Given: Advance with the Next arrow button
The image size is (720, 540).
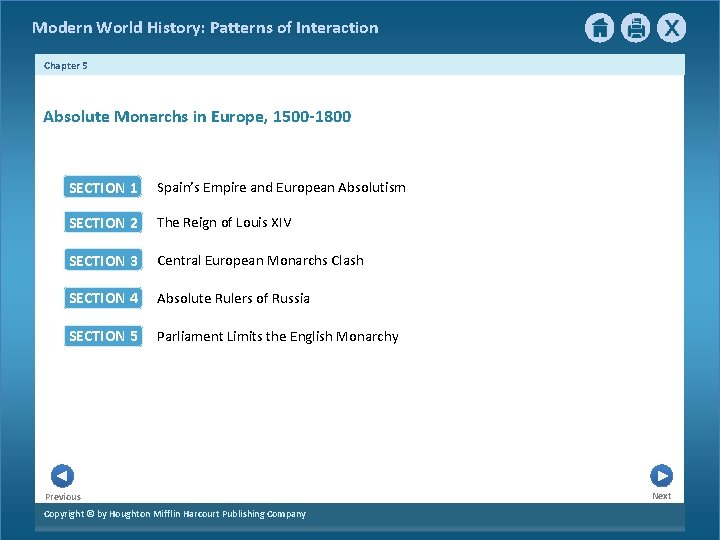Looking at the screenshot, I should point(662,476).
